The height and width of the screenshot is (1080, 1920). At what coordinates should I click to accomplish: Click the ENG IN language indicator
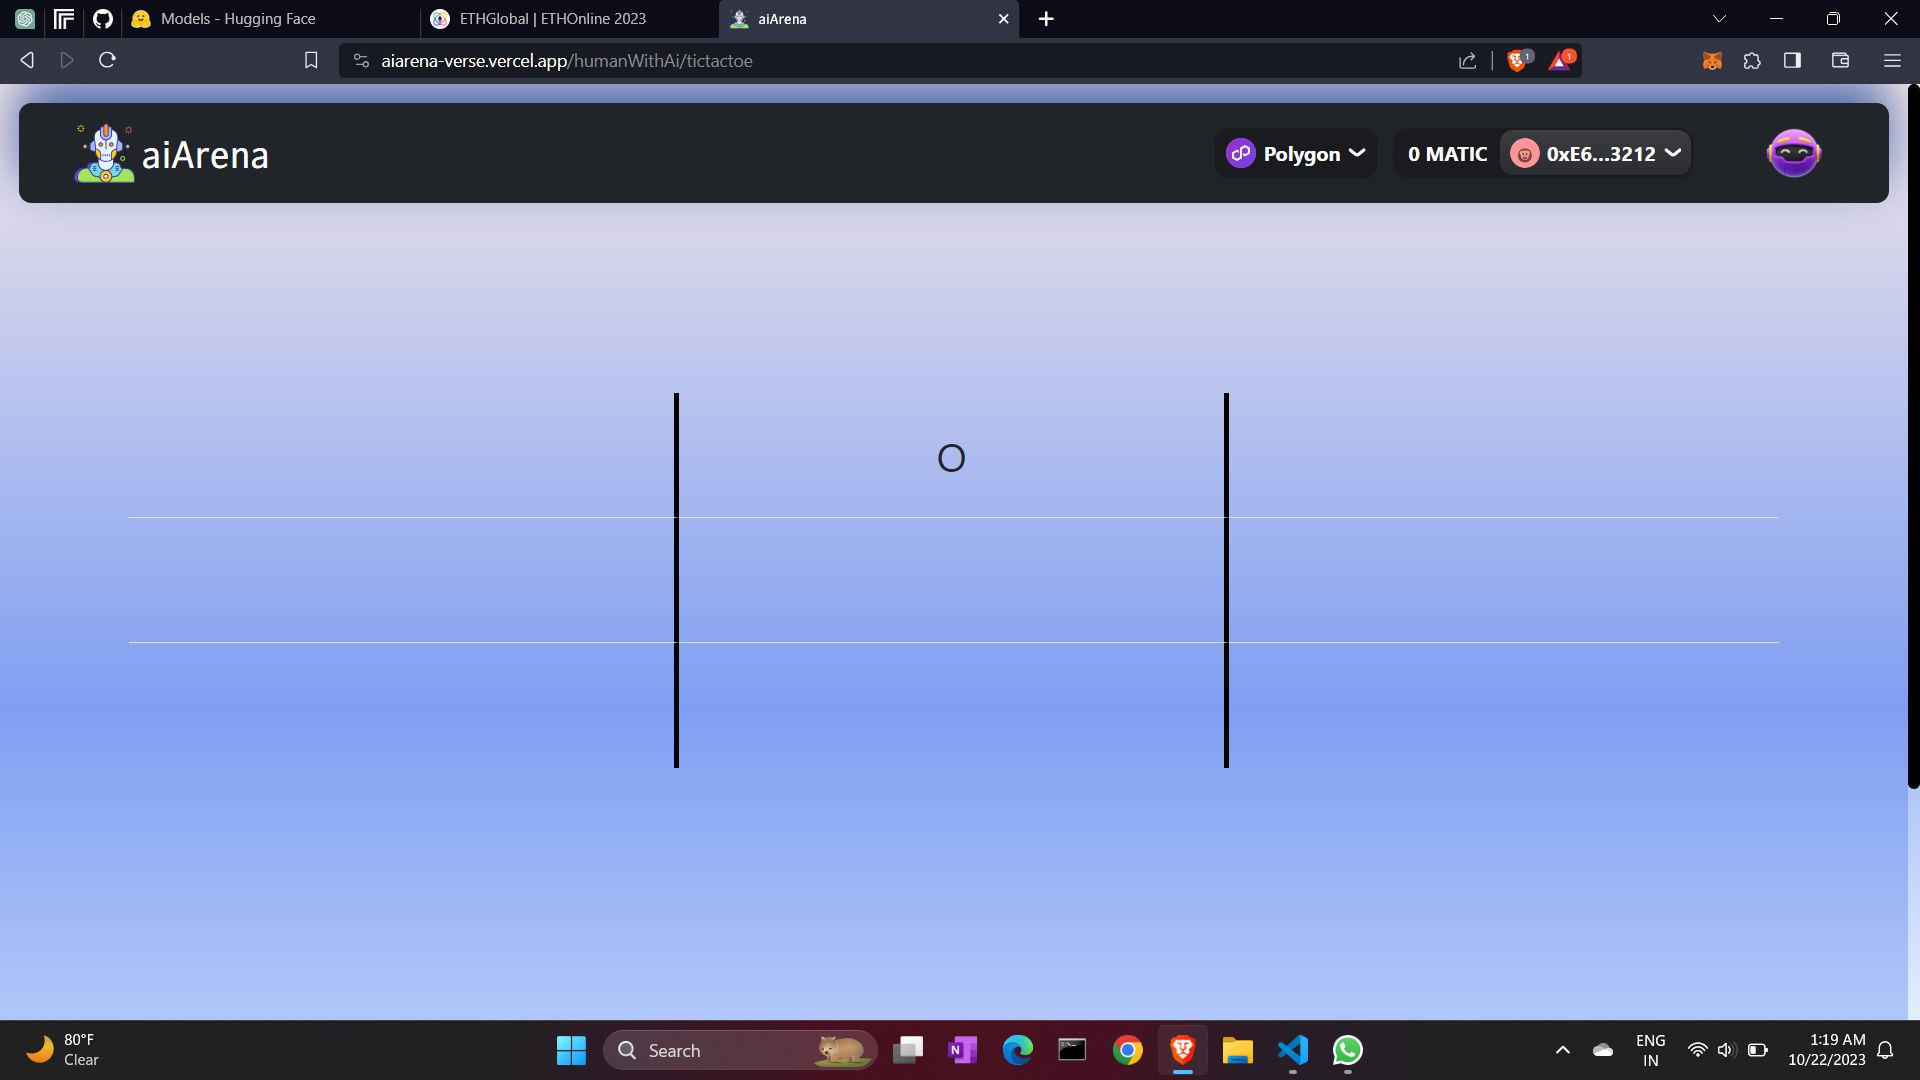pos(1651,1050)
